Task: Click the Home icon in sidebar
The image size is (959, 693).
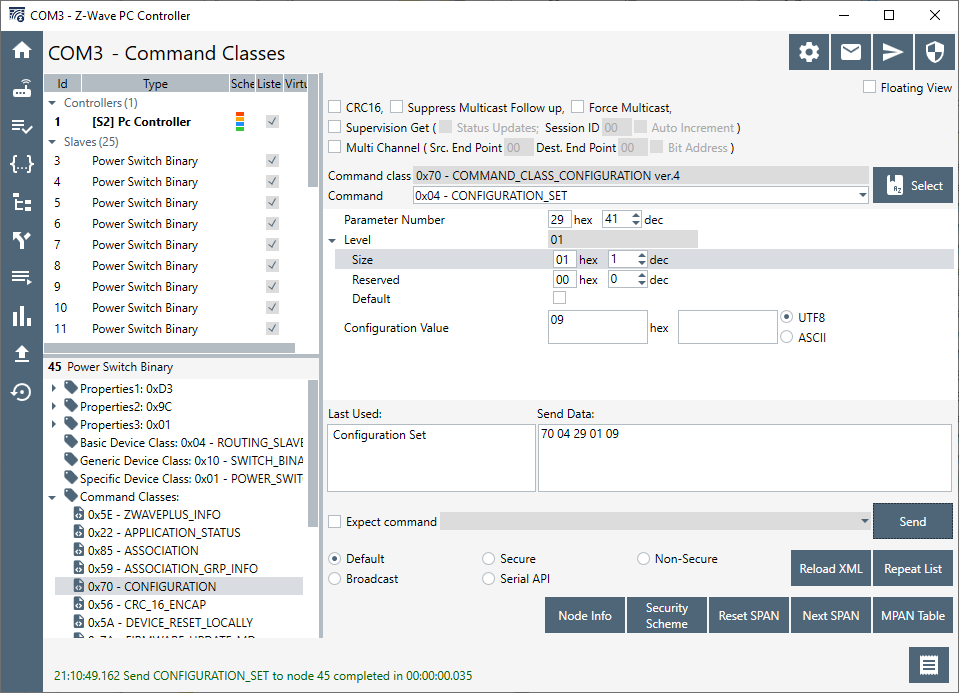Action: coord(21,51)
